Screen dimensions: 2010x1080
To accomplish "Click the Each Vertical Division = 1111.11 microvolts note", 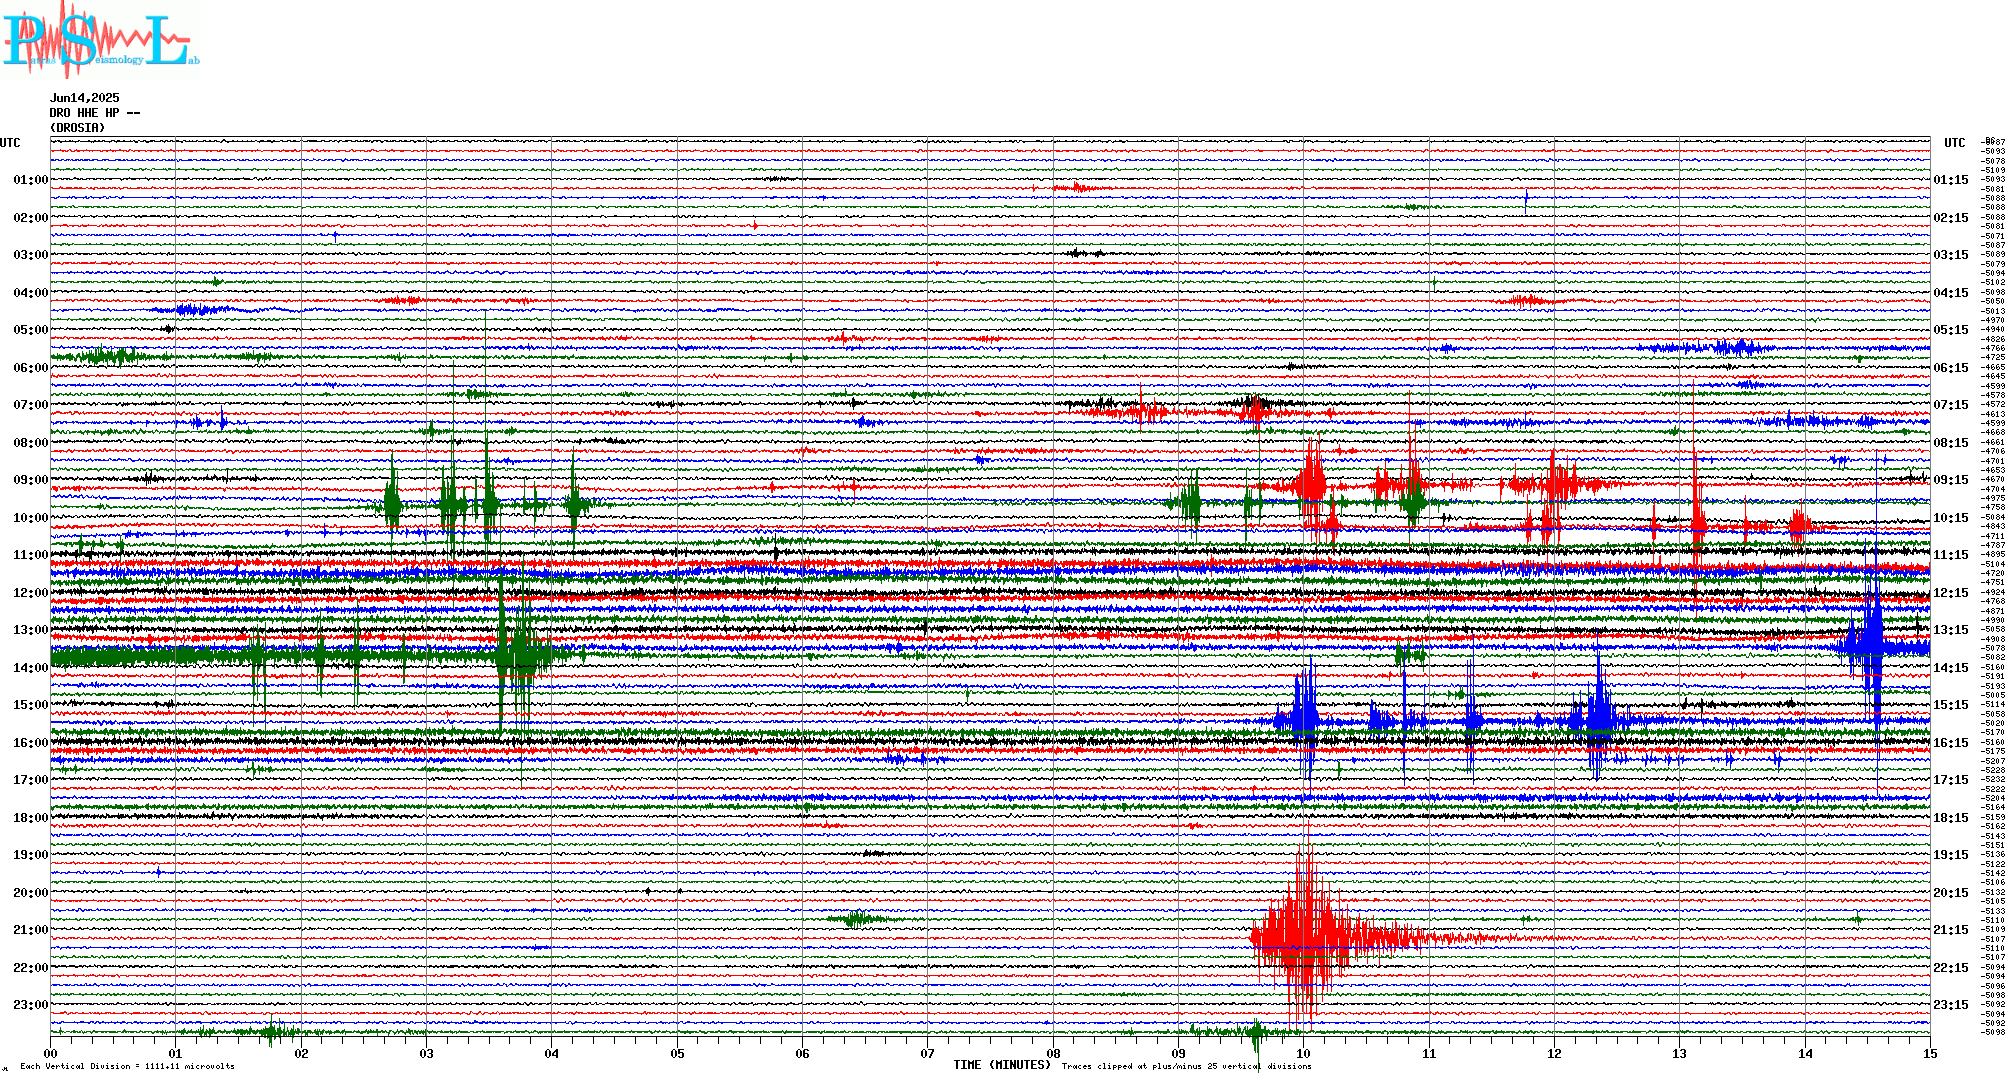I will 127,1066.
